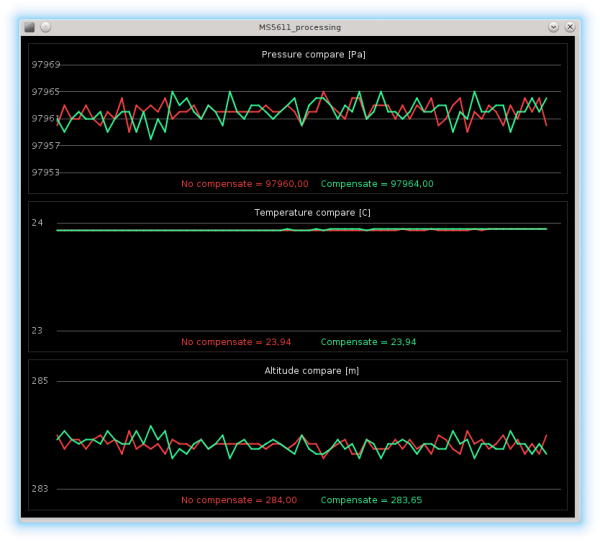The height and width of the screenshot is (542, 600).
Task: Minimize window using down-chevron button
Action: click(x=553, y=27)
